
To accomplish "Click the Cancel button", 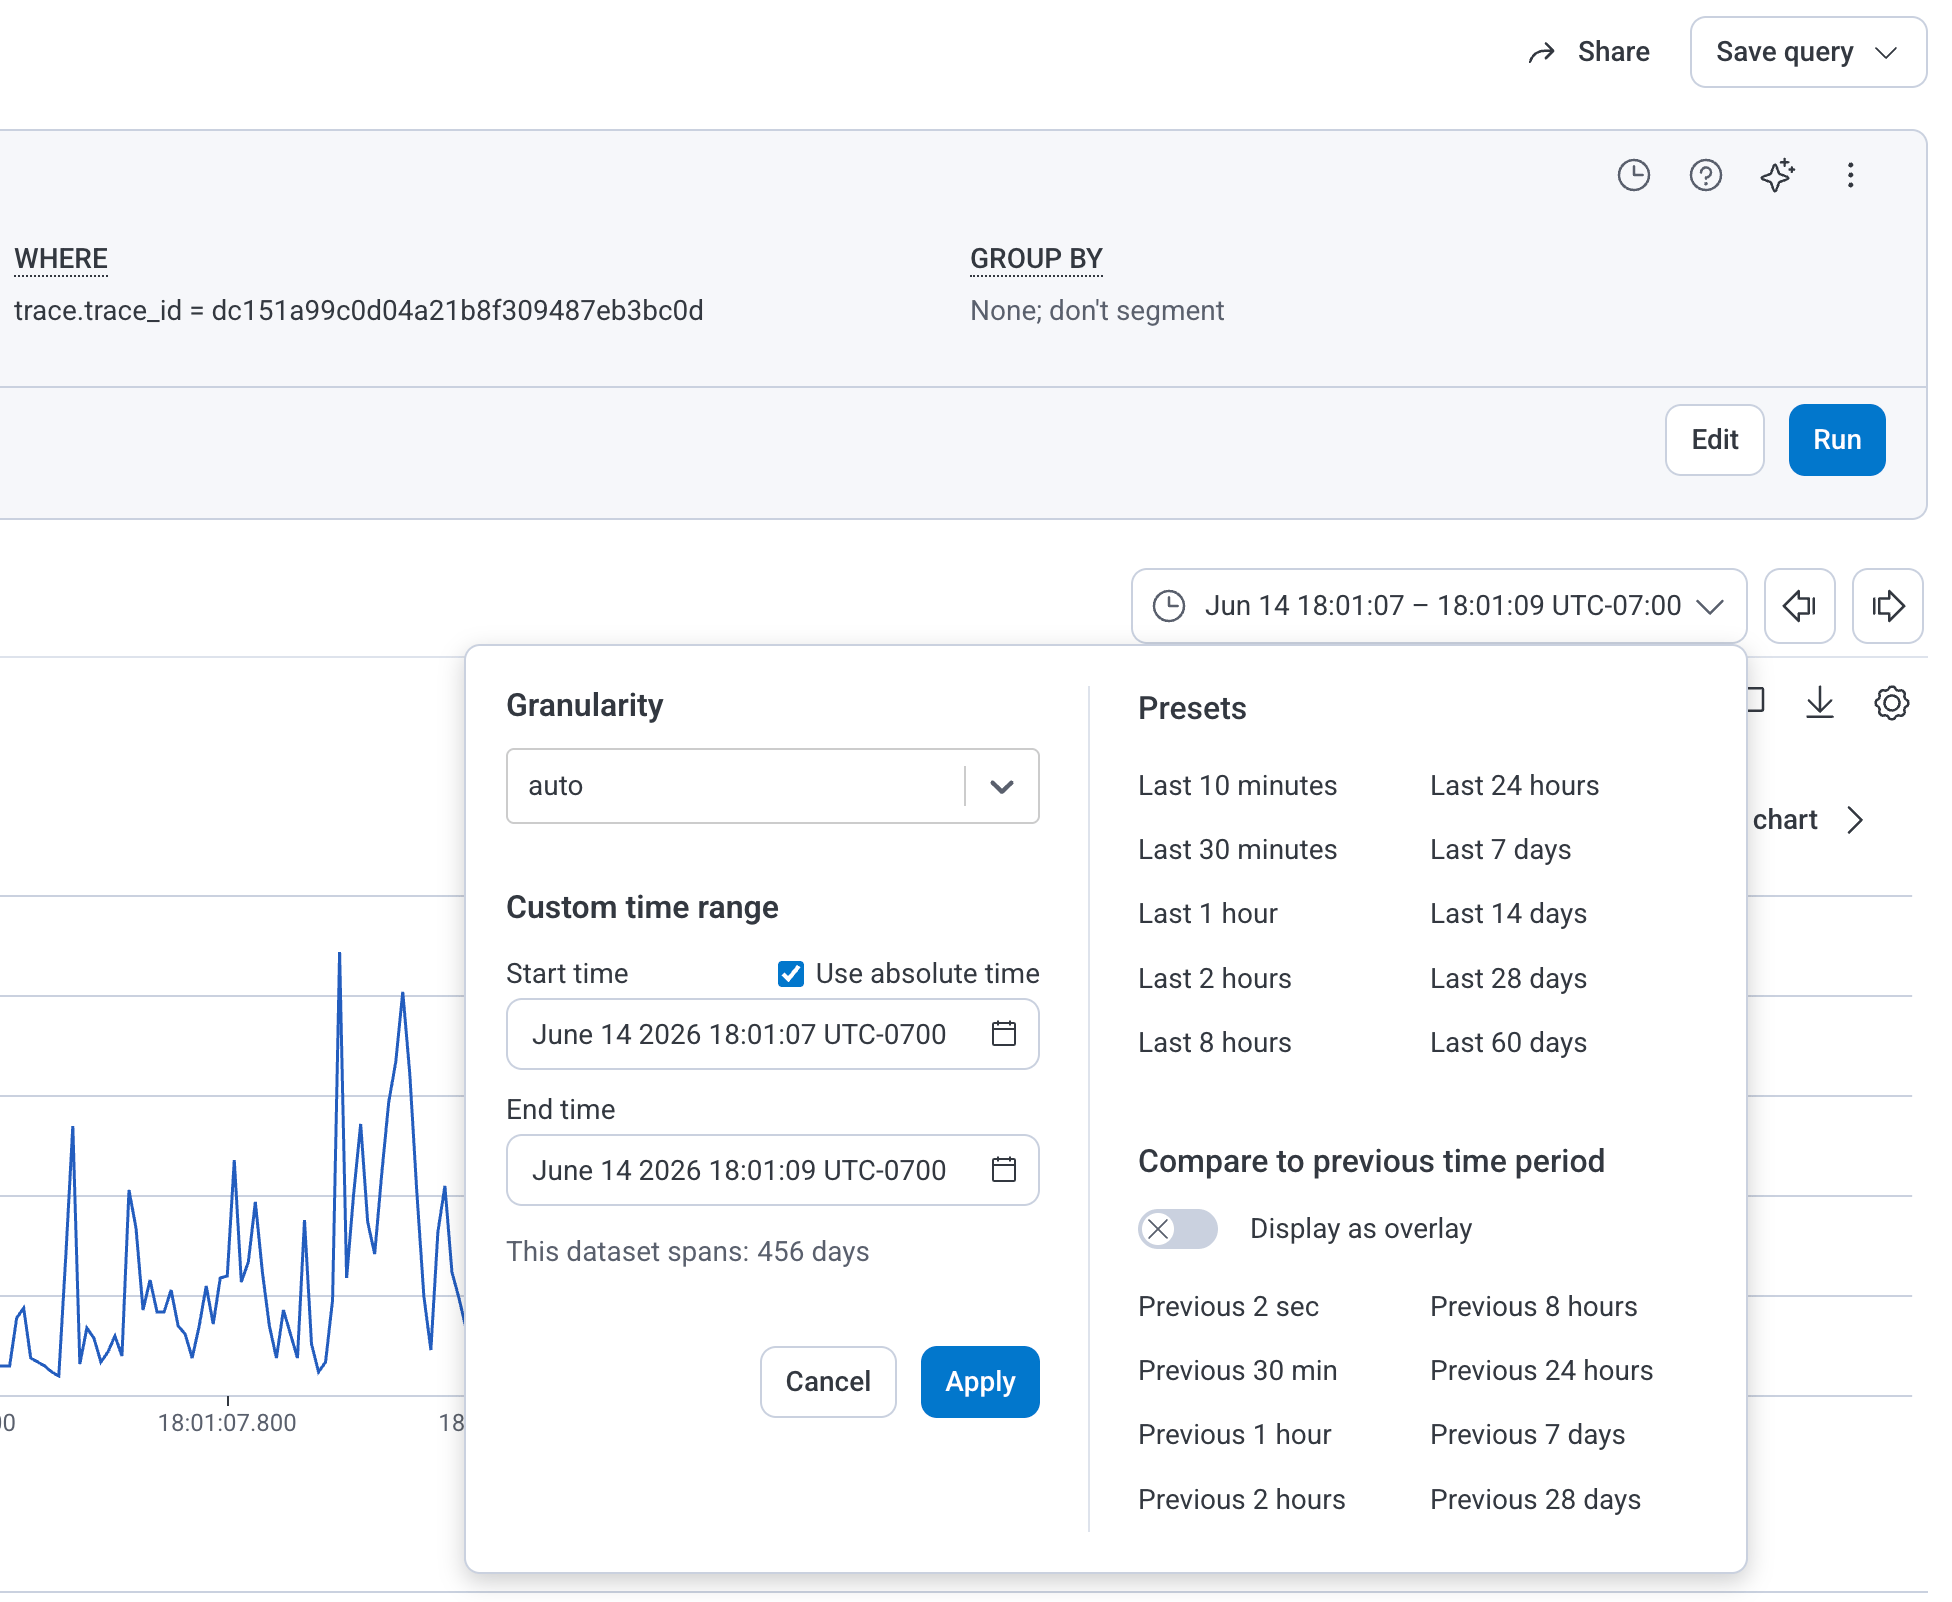I will 828,1382.
